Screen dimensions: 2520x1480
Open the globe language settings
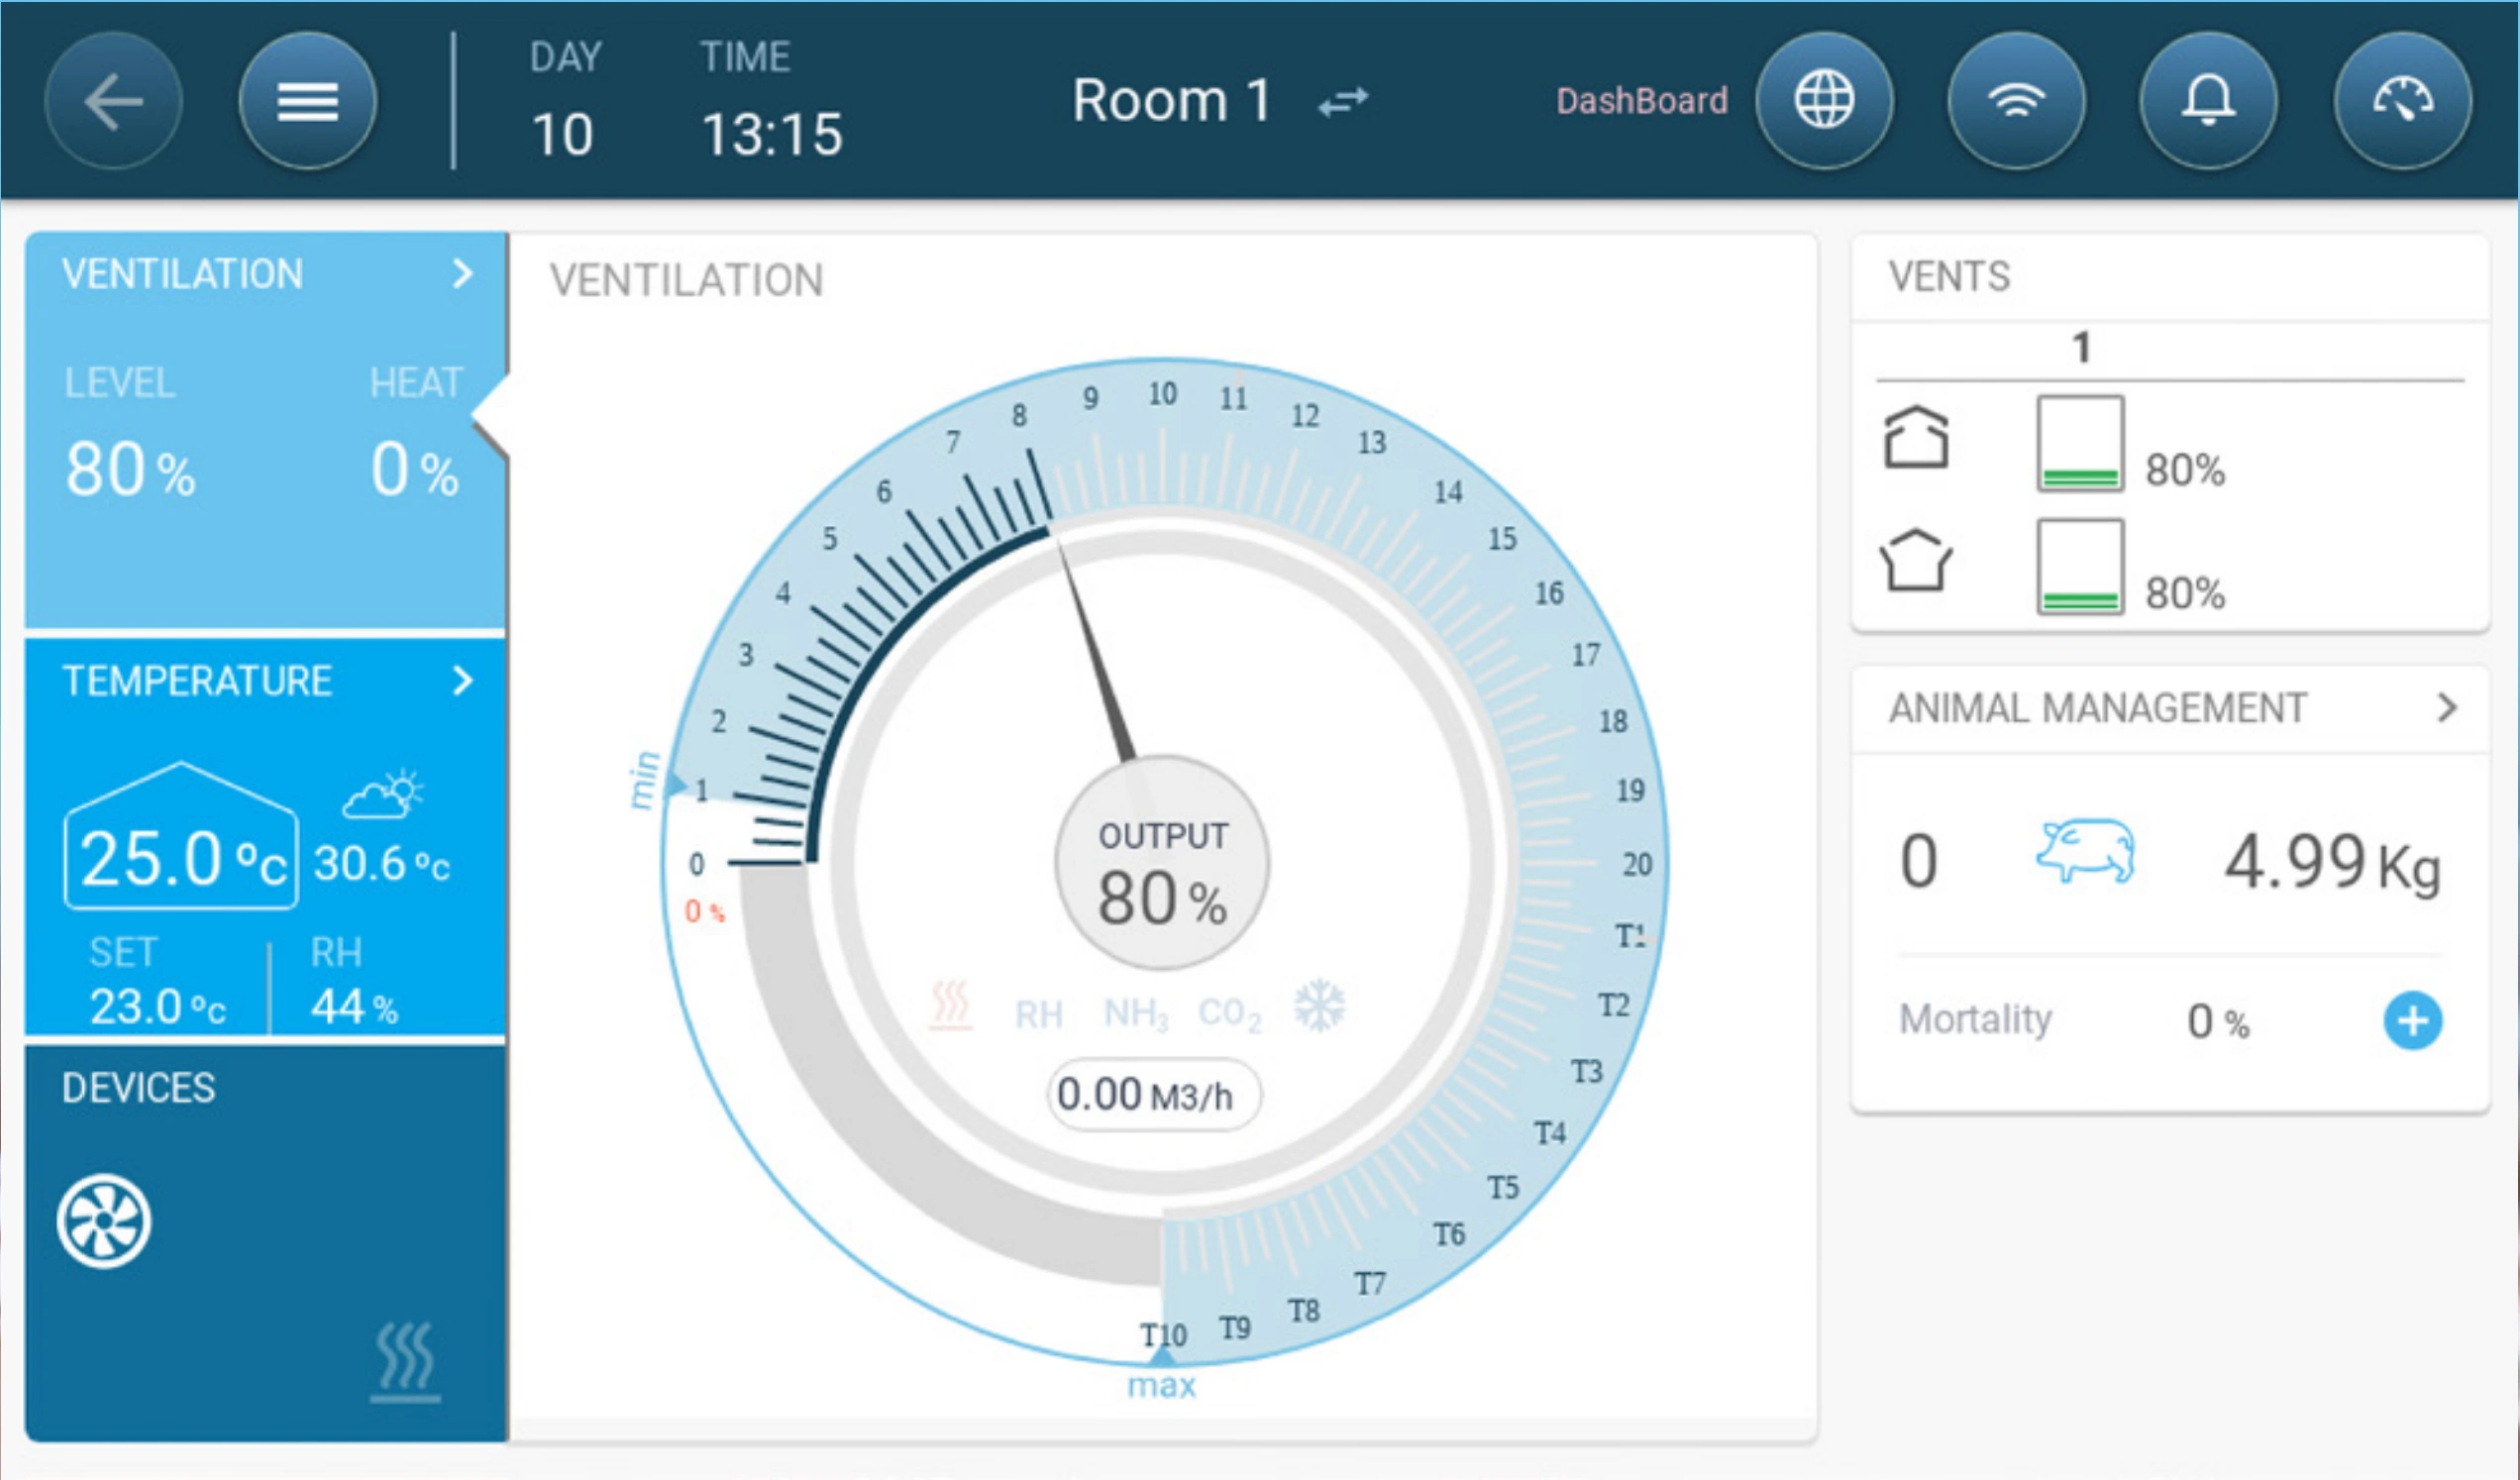[1824, 101]
